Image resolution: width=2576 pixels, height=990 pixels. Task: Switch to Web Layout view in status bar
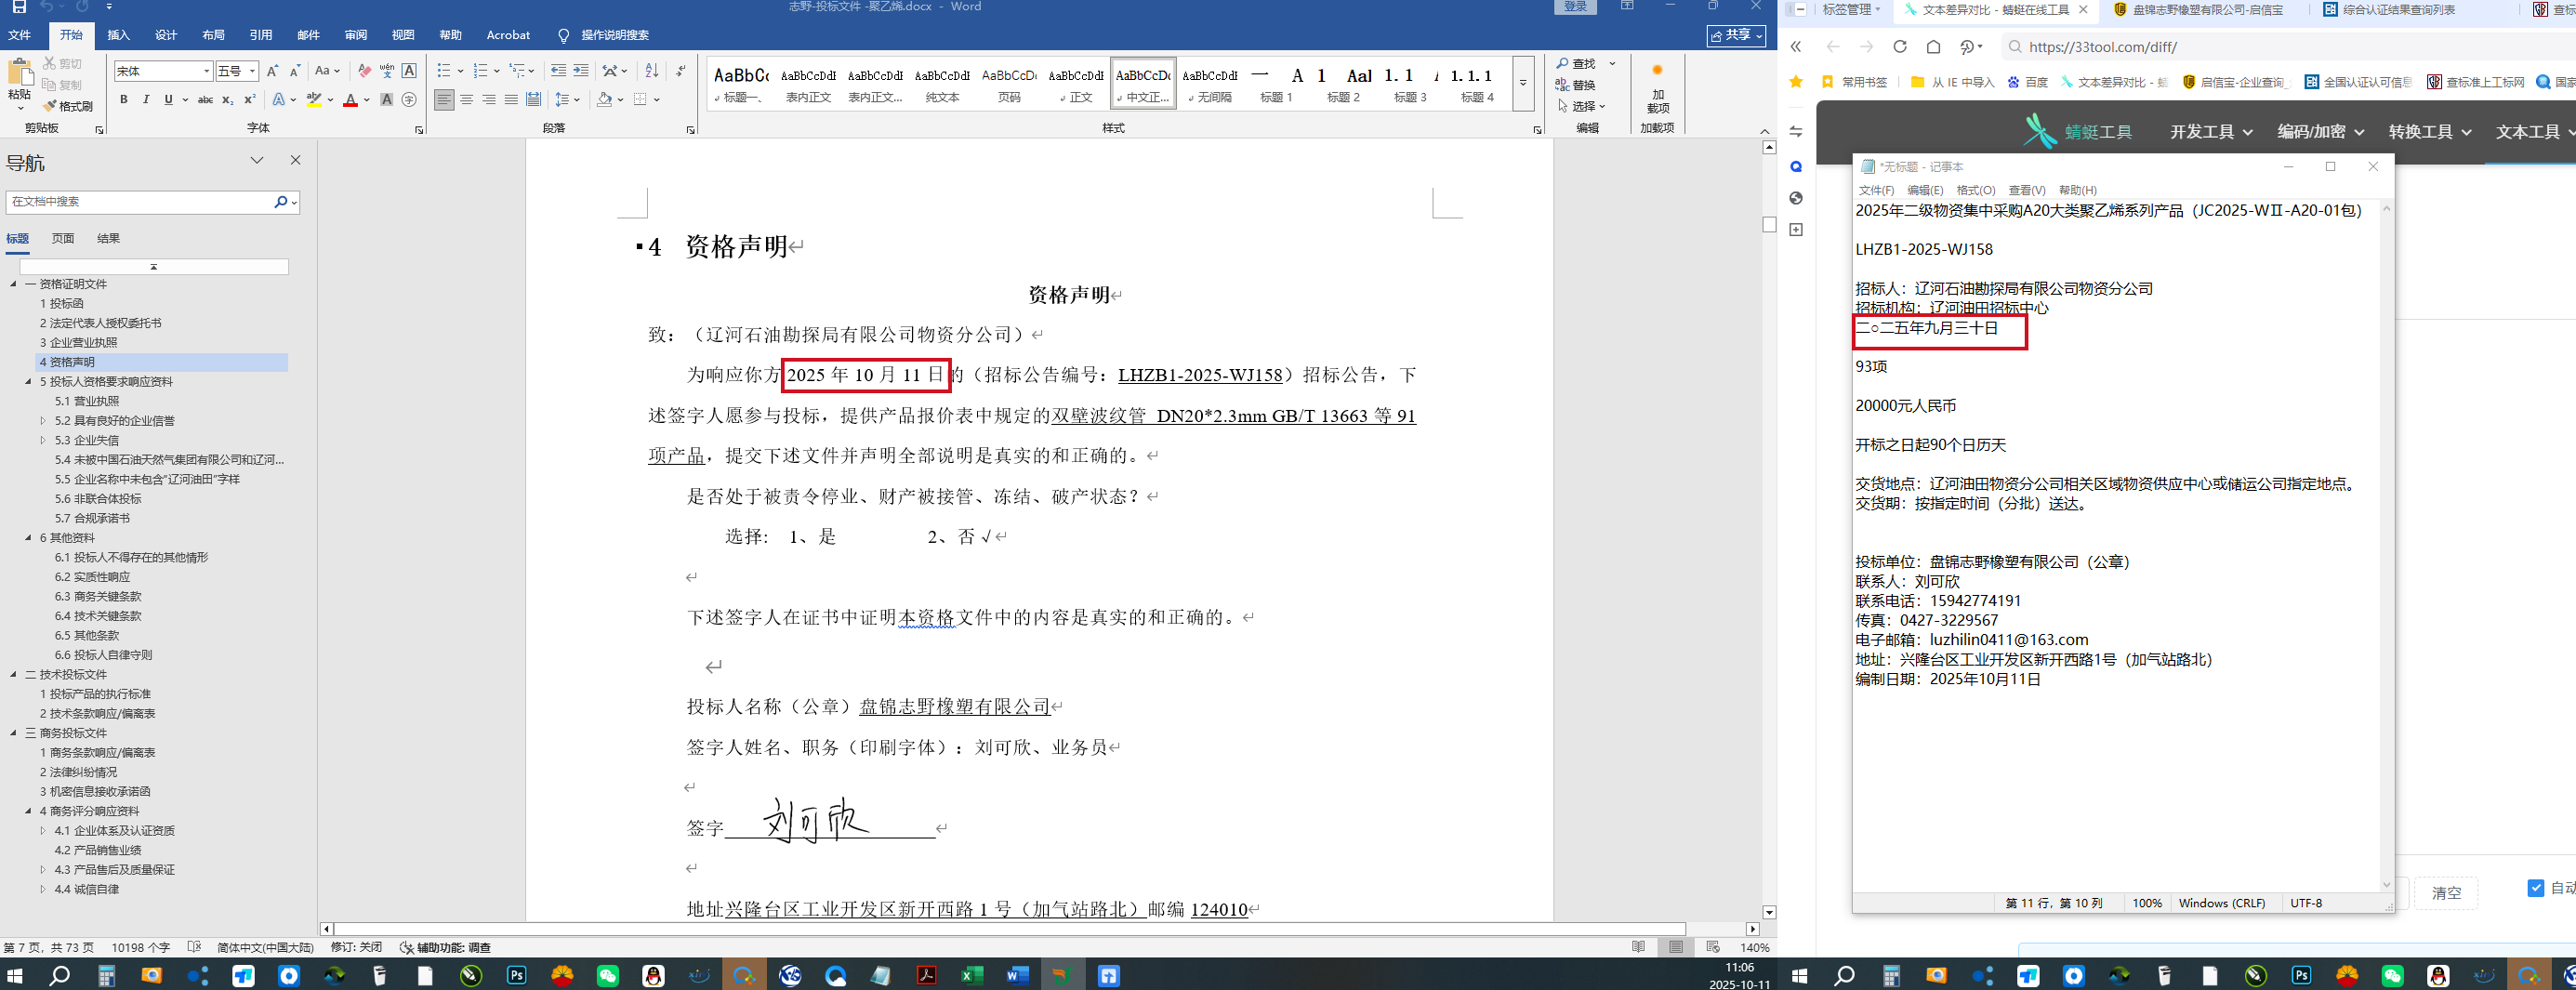(x=1713, y=947)
